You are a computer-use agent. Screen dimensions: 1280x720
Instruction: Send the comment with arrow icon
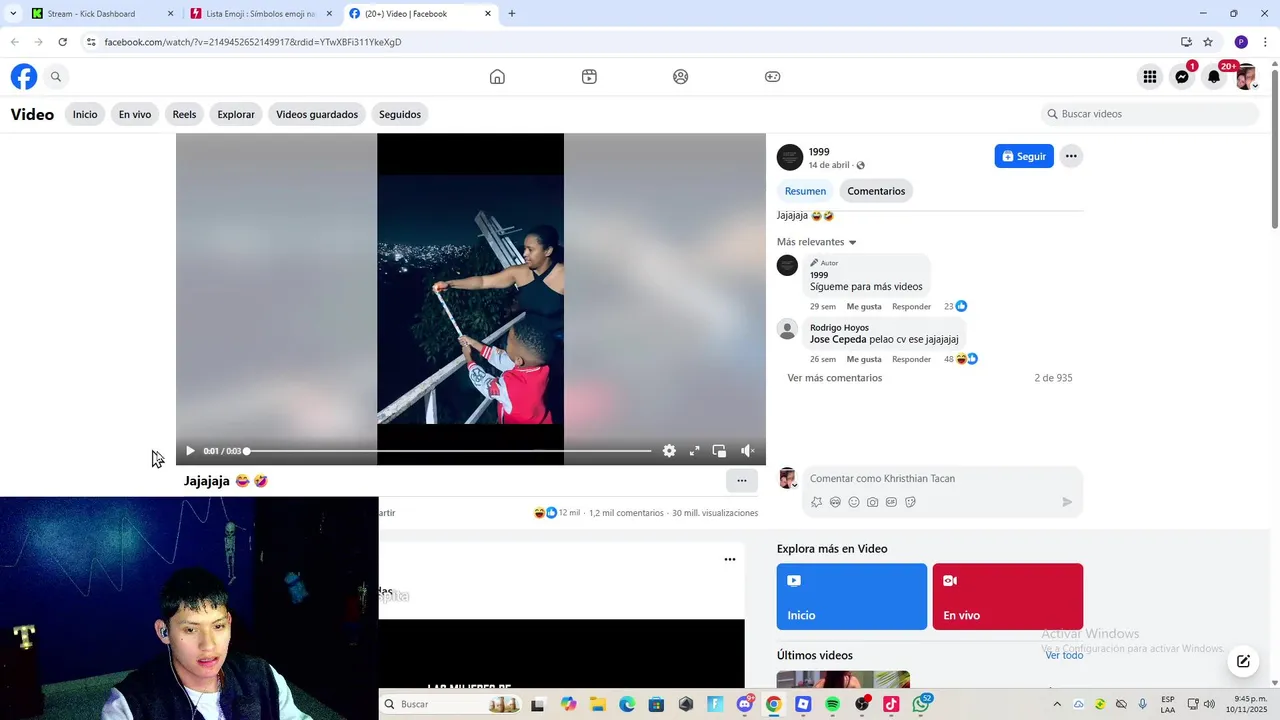click(x=1067, y=502)
